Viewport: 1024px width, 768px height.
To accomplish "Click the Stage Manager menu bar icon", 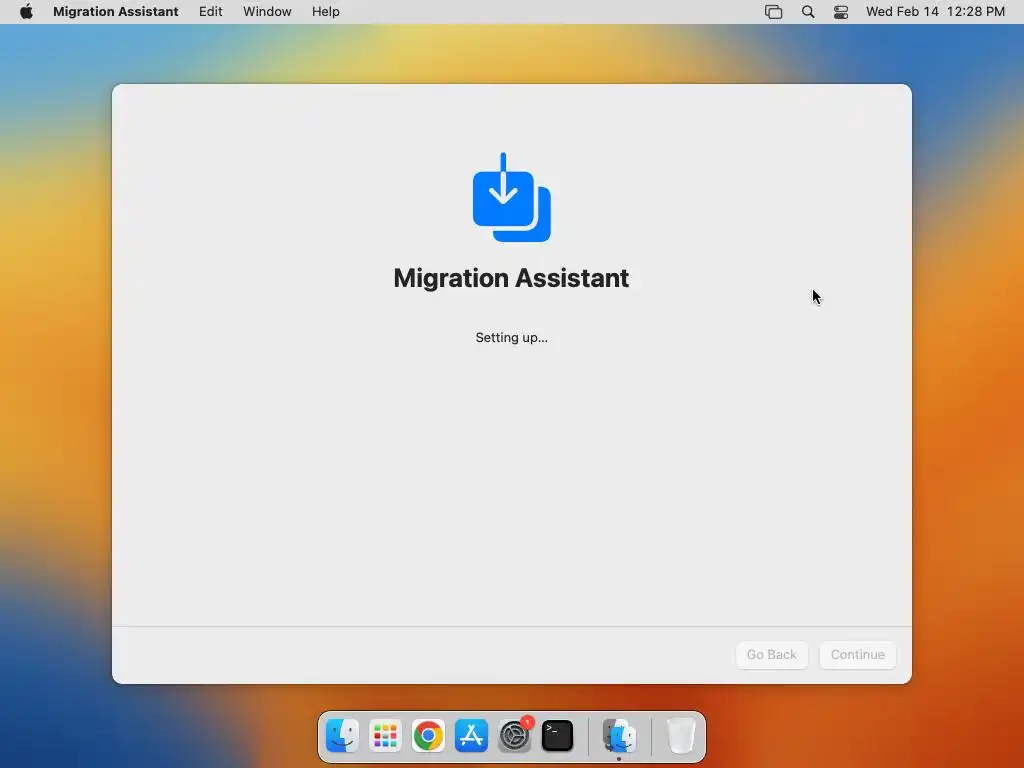I will coord(773,12).
